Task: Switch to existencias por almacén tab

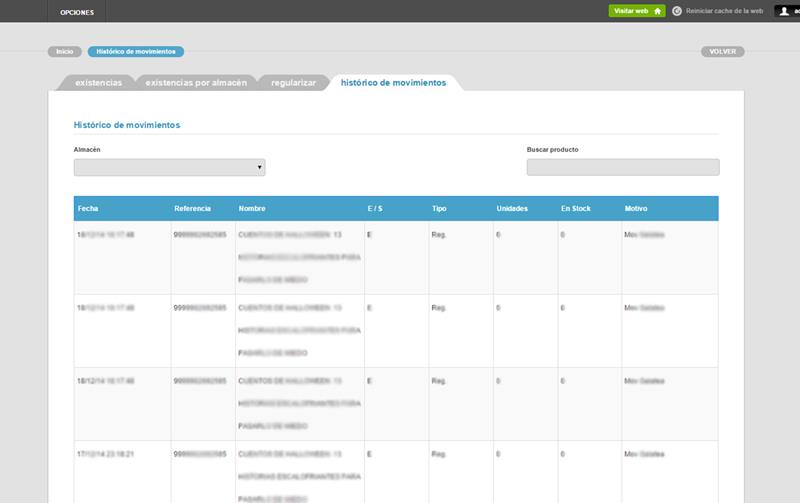Action: tap(196, 83)
